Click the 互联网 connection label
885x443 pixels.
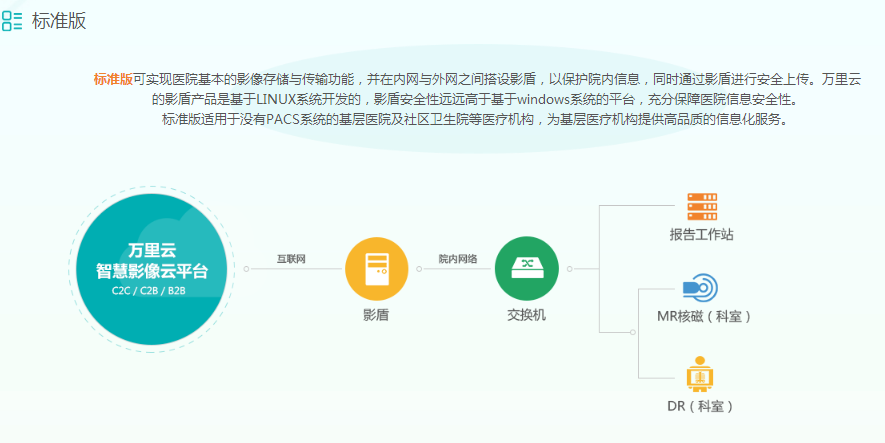[291, 259]
